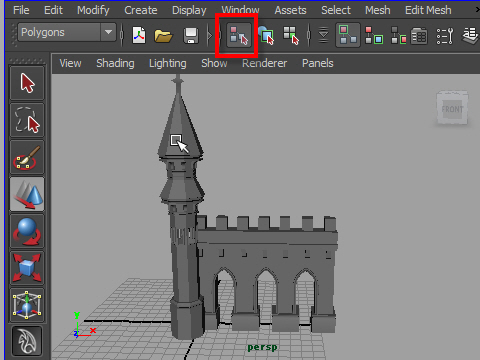
Task: Toggle select by hierarchy mode
Action: [x=239, y=35]
